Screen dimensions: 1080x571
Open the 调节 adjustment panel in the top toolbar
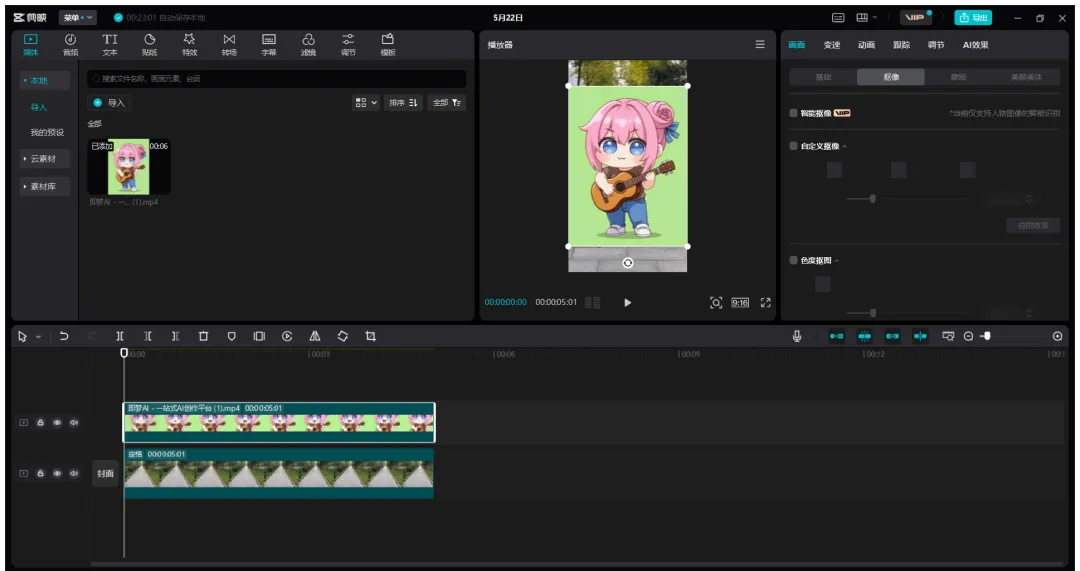[x=349, y=44]
